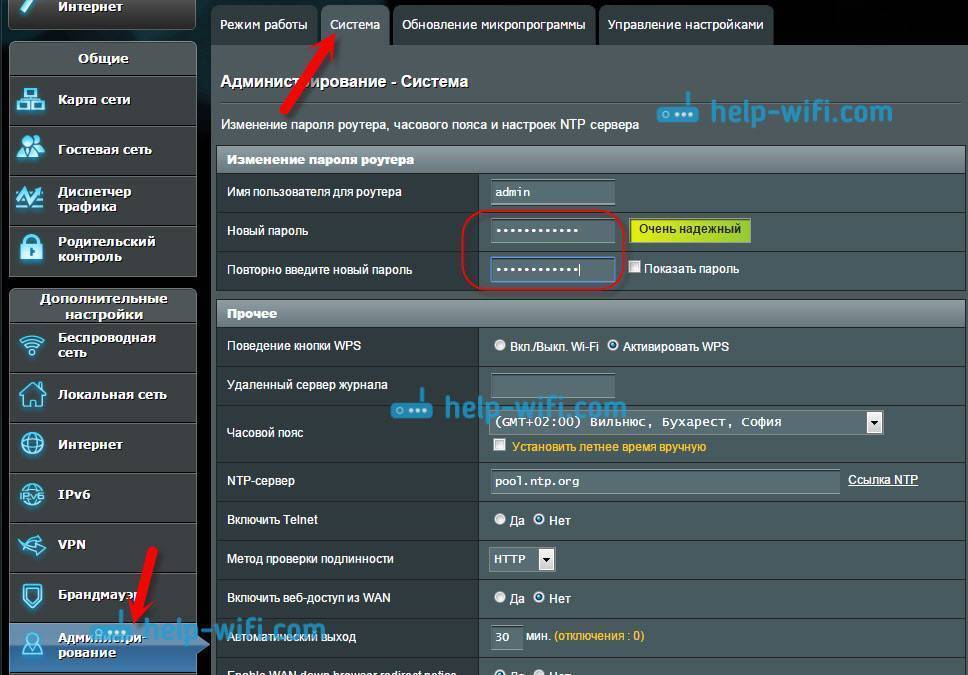
Task: Select Вкл./Выкл. Wi-Fi radio button
Action: tap(500, 346)
